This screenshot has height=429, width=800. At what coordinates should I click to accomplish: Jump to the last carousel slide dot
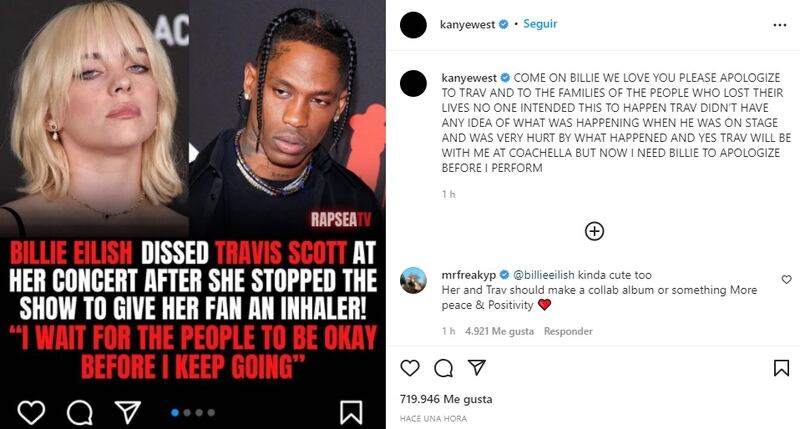[x=211, y=412]
